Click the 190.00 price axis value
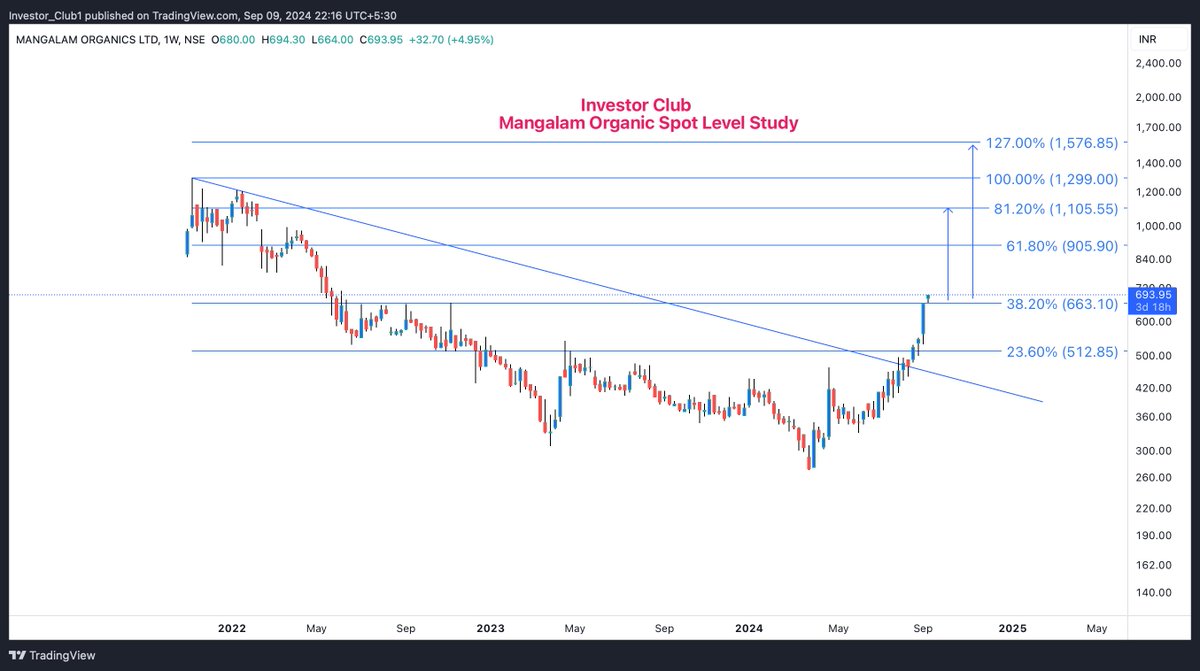1200x671 pixels. point(1155,535)
